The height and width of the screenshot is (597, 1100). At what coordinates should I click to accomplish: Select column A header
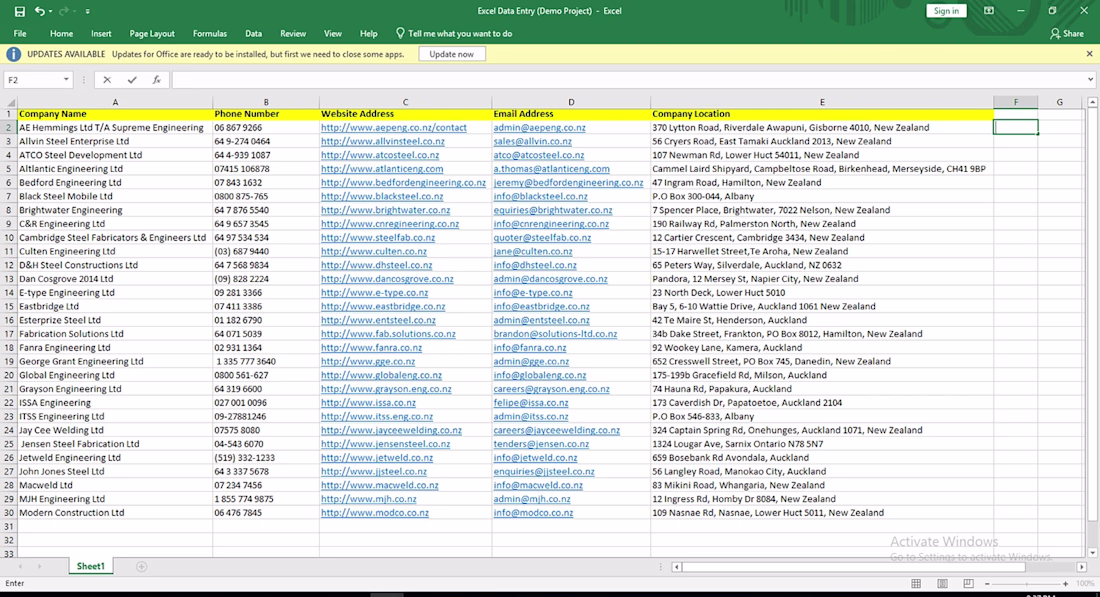pyautogui.click(x=115, y=102)
